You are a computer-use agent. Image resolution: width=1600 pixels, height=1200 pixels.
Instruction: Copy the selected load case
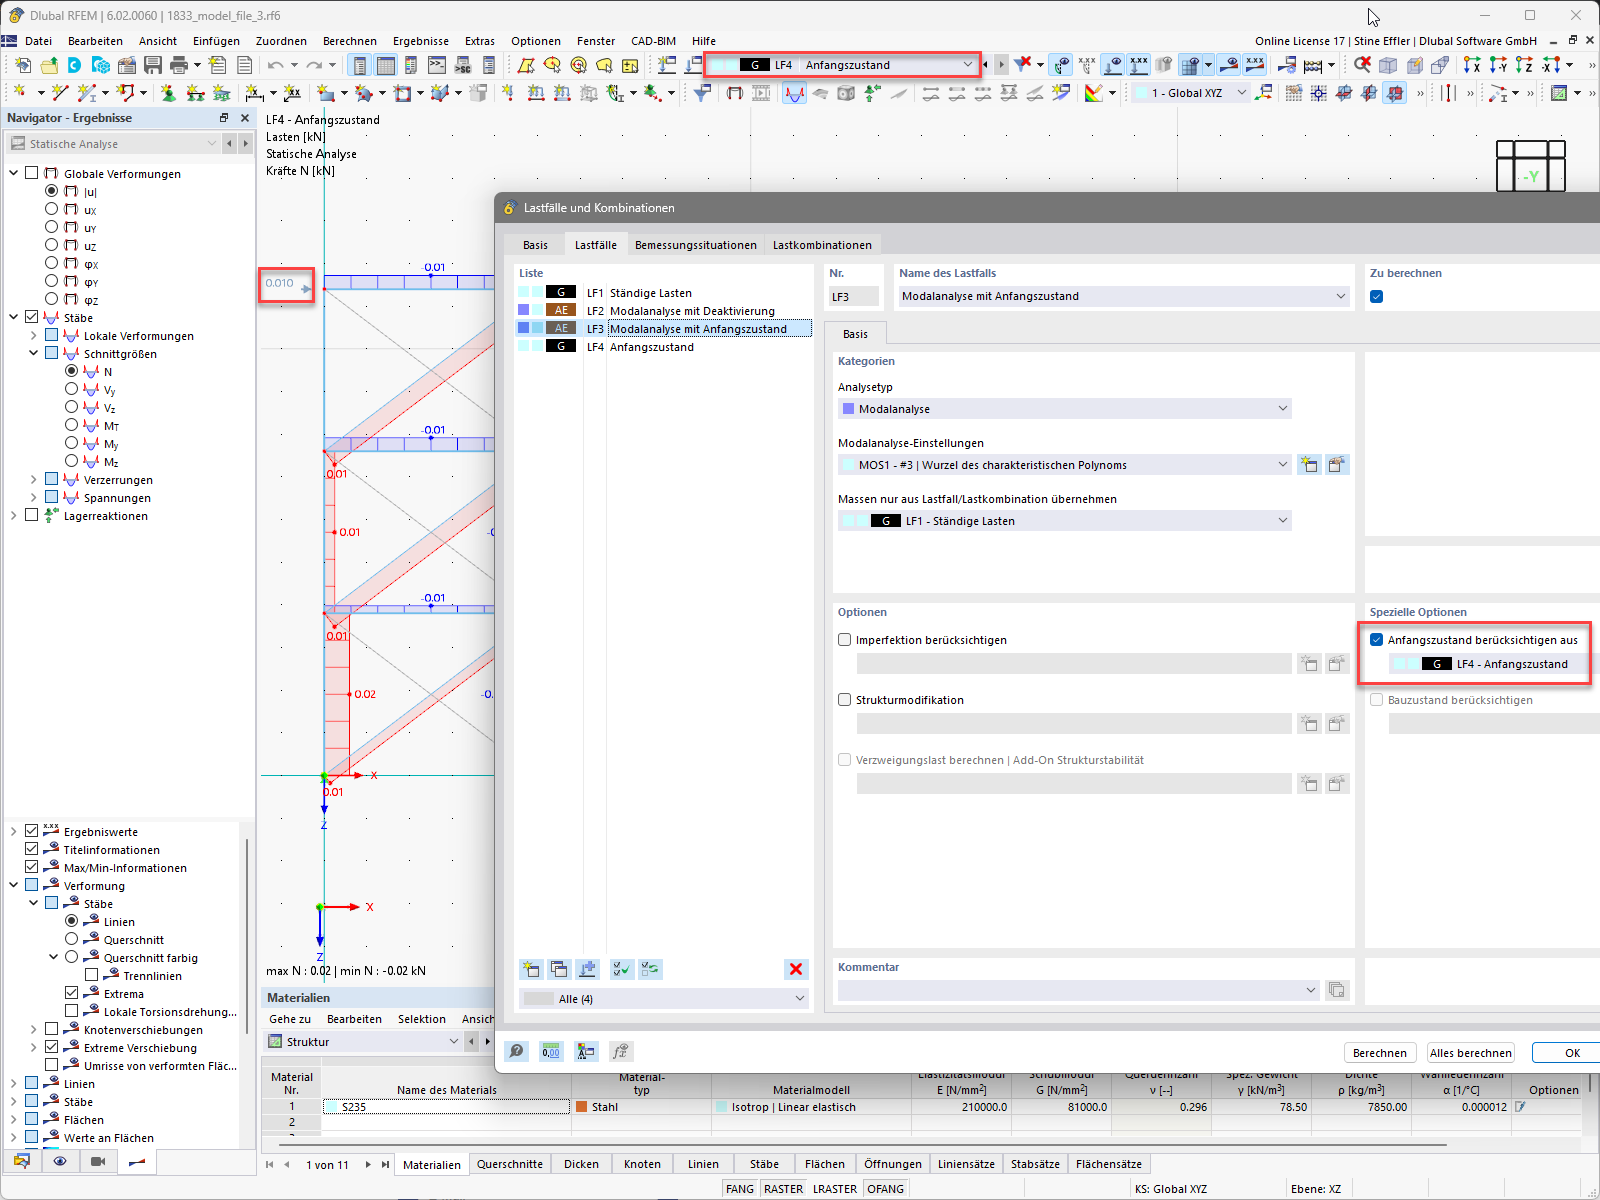coord(559,969)
